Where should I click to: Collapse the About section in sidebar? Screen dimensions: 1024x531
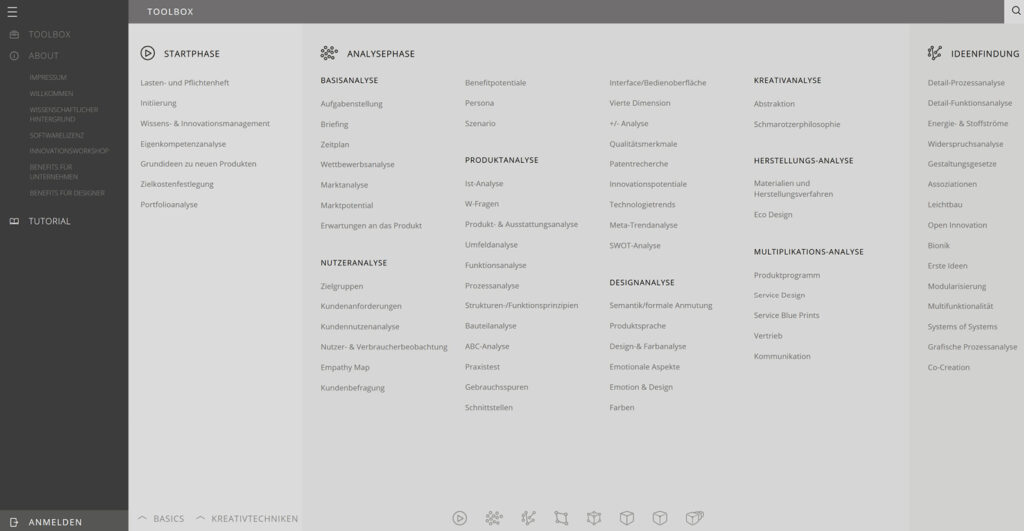click(43, 56)
